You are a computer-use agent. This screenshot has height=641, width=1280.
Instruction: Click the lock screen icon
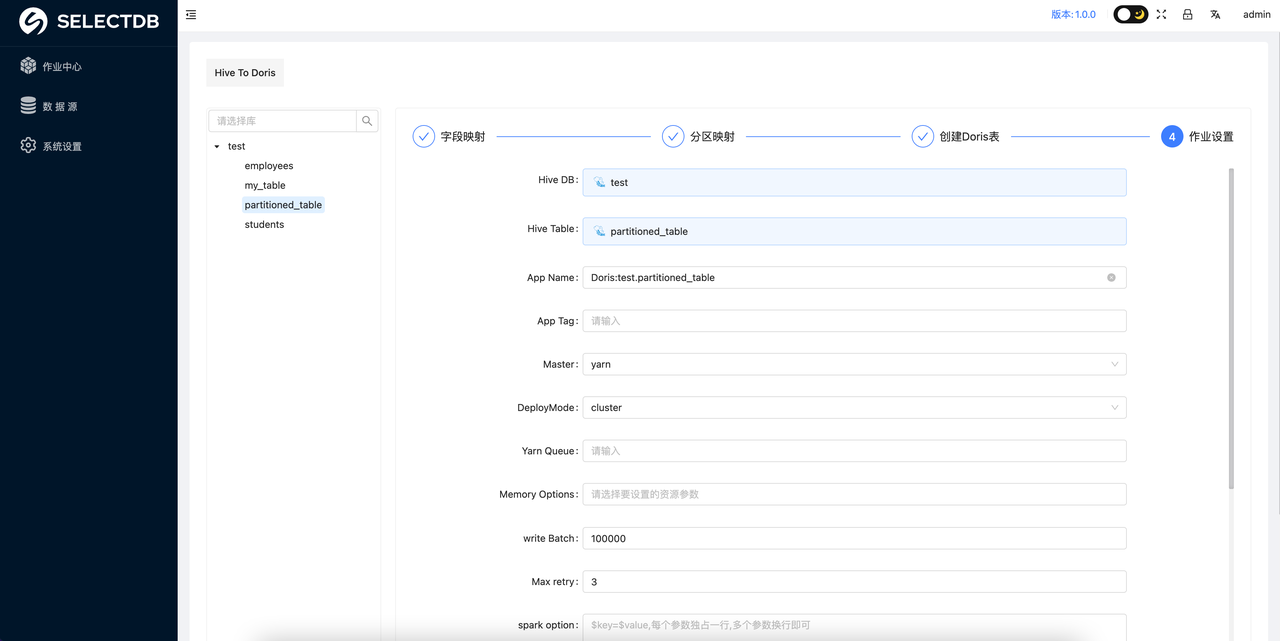[x=1188, y=14]
